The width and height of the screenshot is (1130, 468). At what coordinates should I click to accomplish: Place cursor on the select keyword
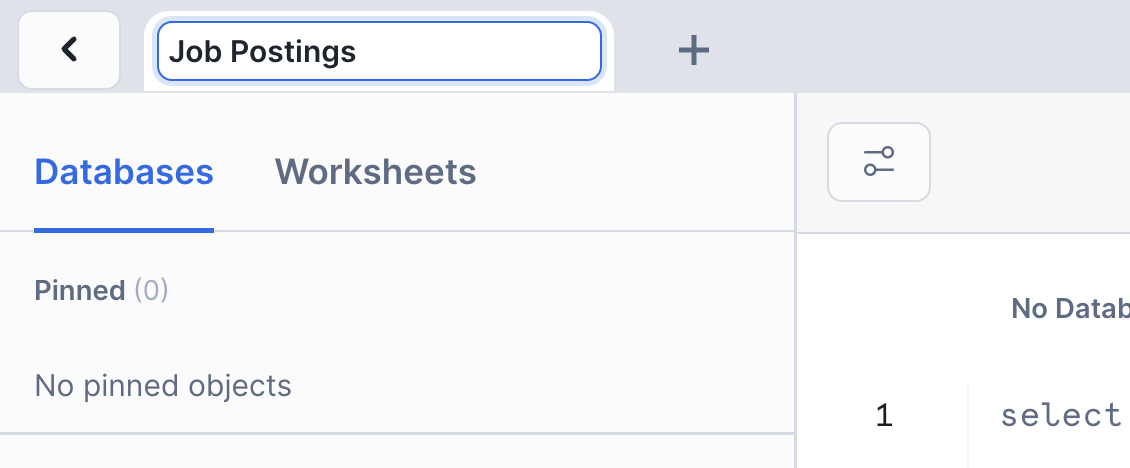(1060, 414)
